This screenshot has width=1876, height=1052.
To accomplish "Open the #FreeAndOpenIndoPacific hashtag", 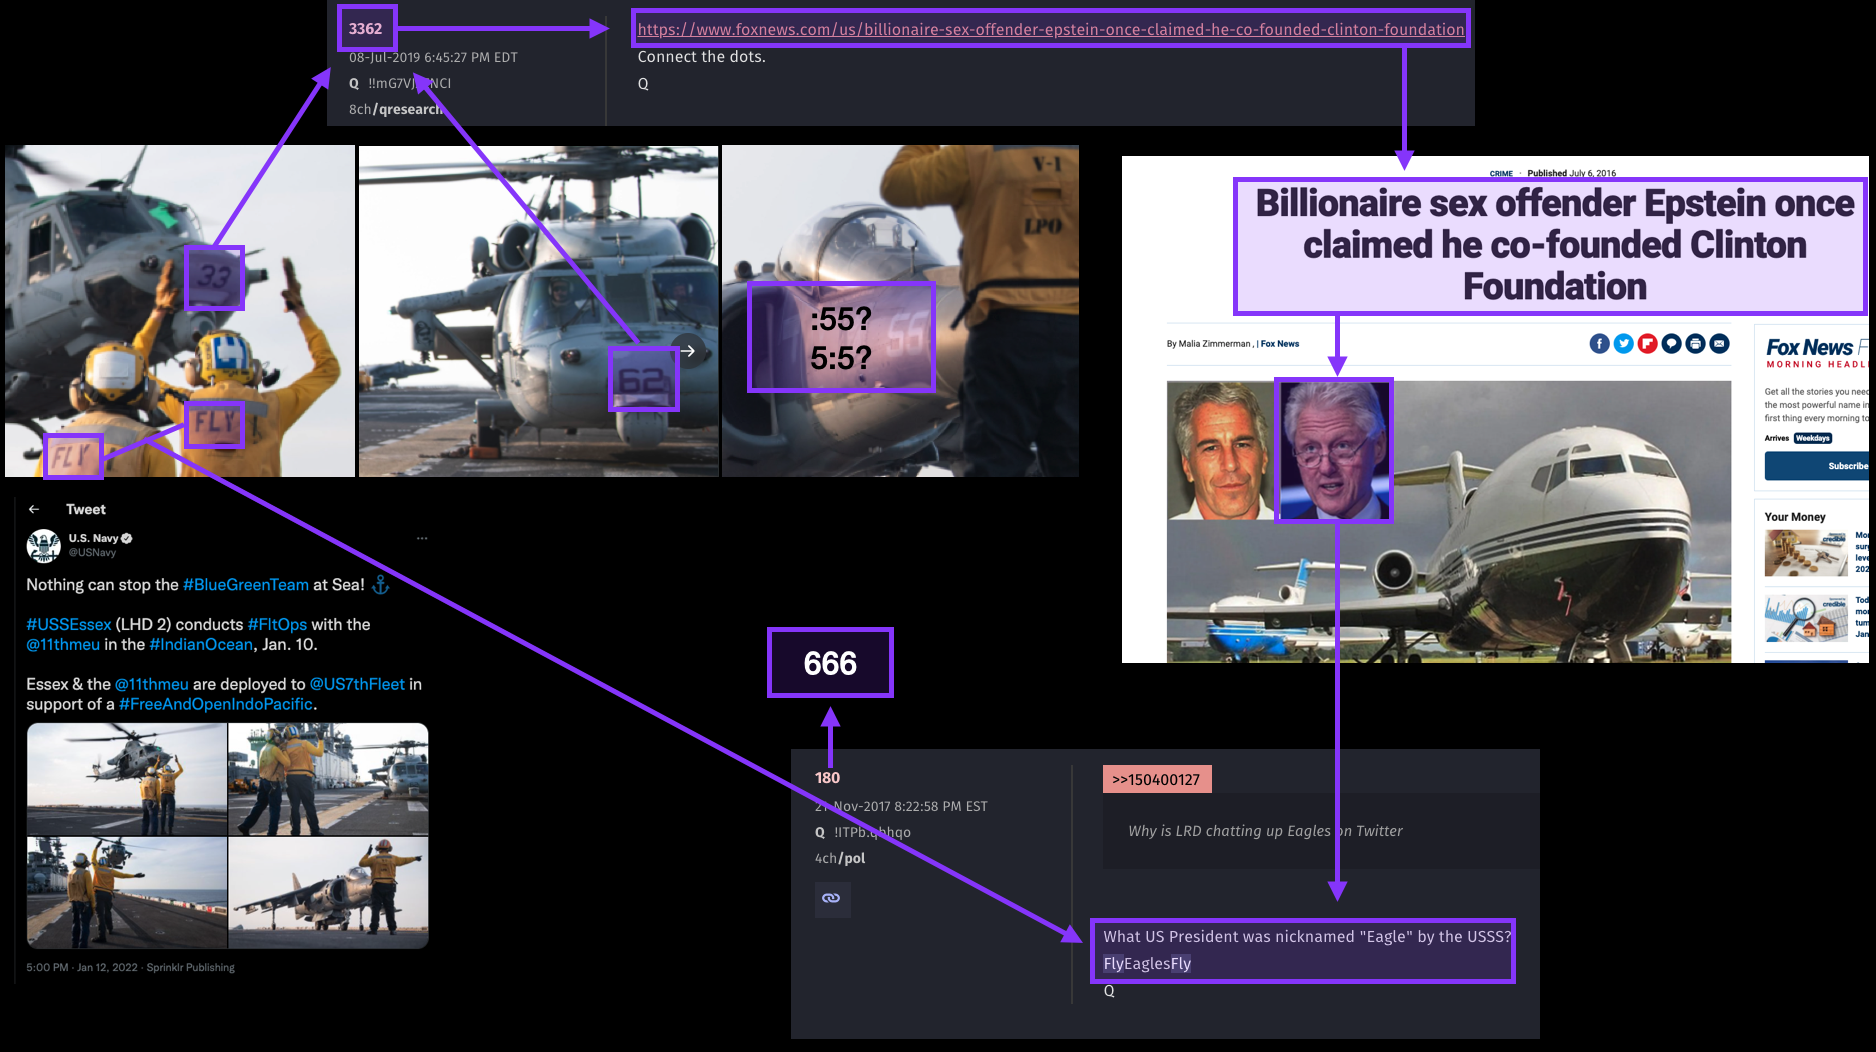I will [x=216, y=704].
